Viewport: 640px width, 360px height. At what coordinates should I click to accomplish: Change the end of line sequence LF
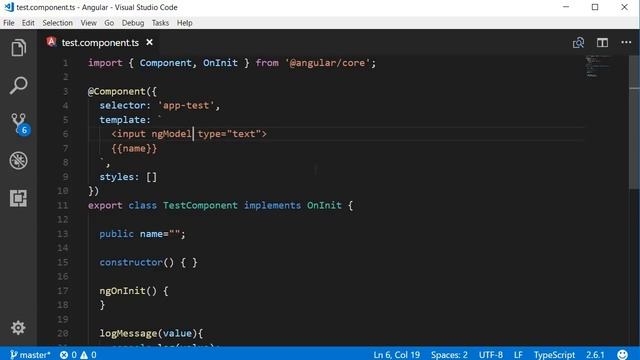[x=518, y=354]
